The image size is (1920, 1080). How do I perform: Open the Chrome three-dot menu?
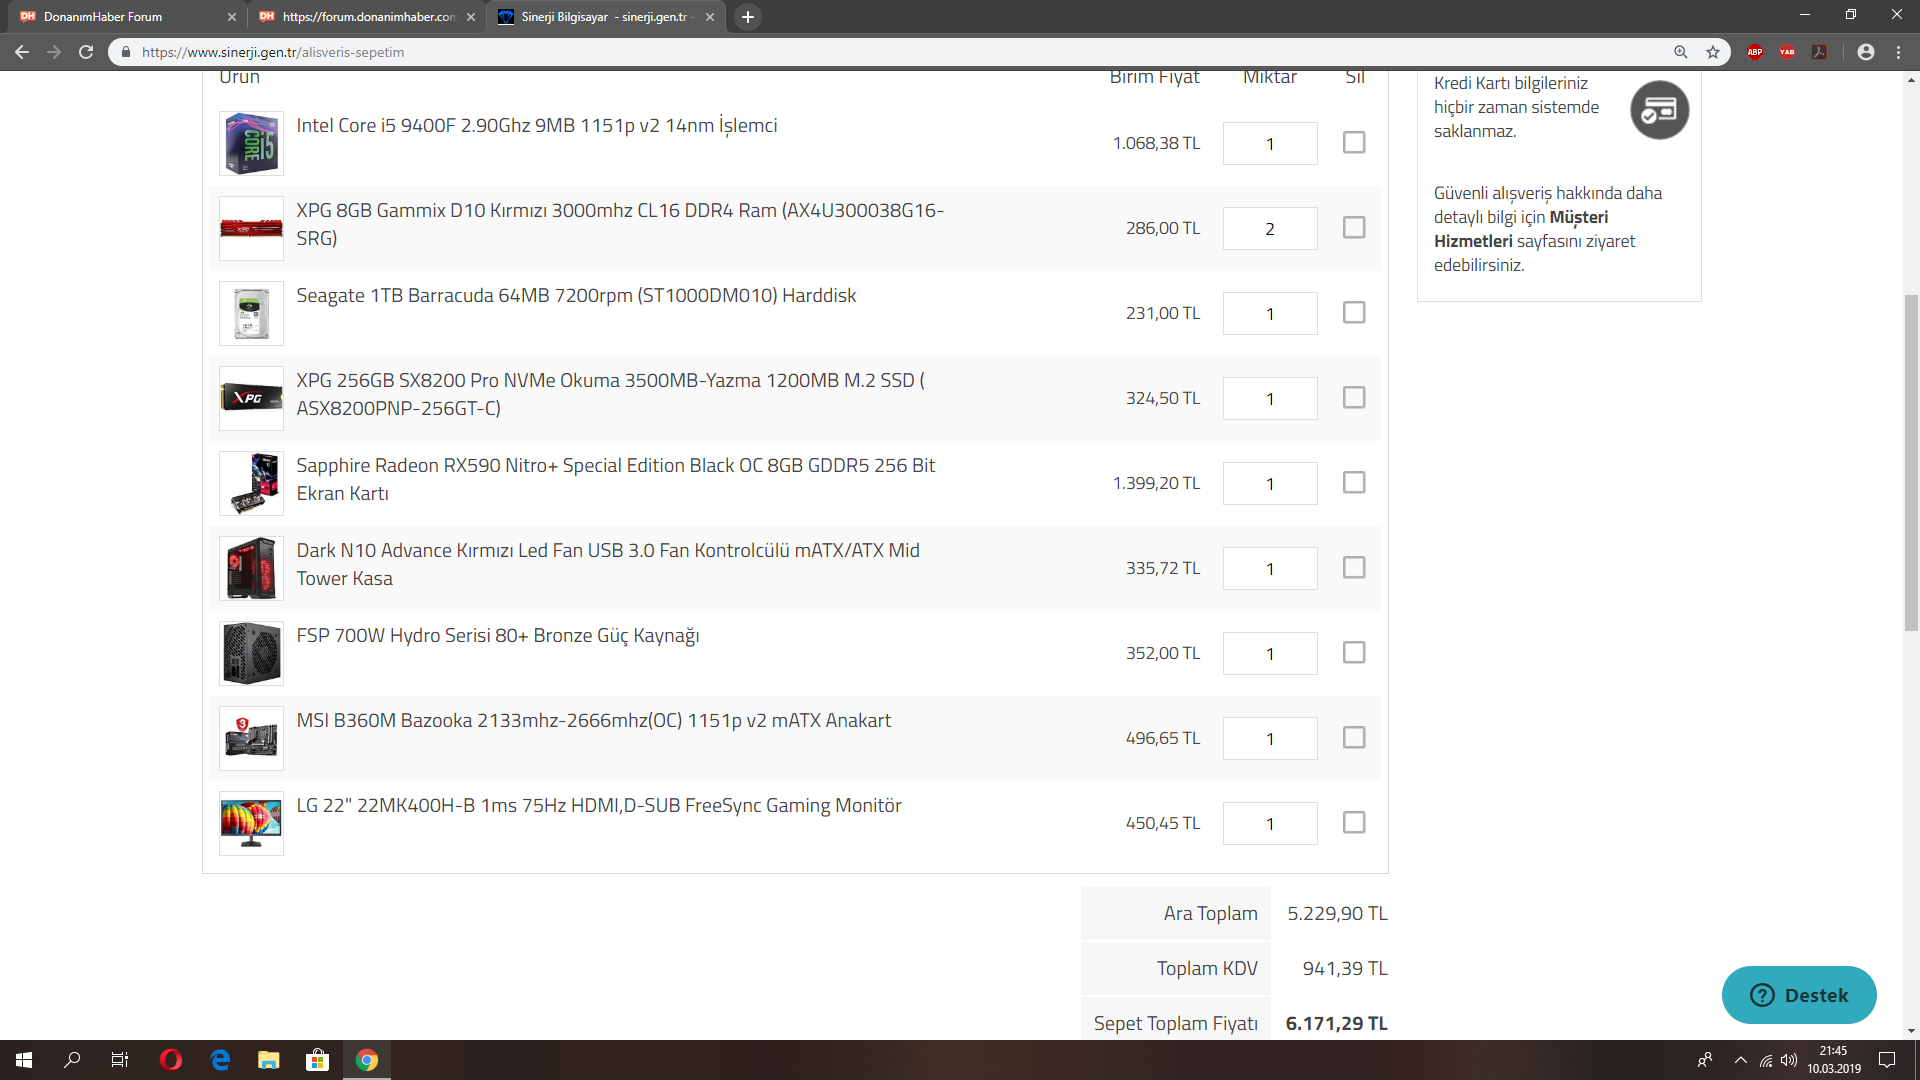1898,52
